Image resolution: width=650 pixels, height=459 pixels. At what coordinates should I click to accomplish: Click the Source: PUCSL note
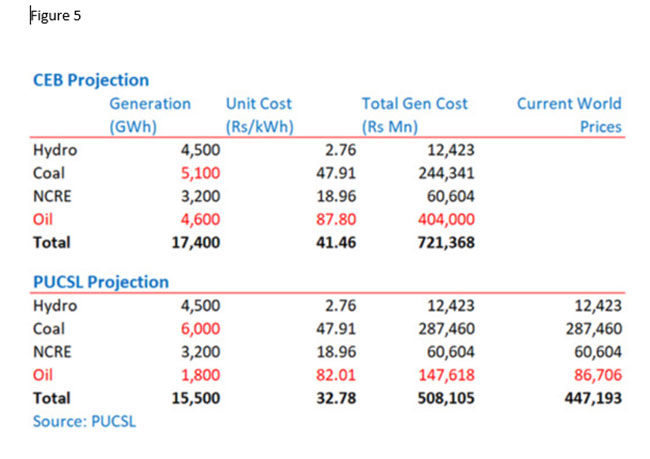click(x=84, y=421)
